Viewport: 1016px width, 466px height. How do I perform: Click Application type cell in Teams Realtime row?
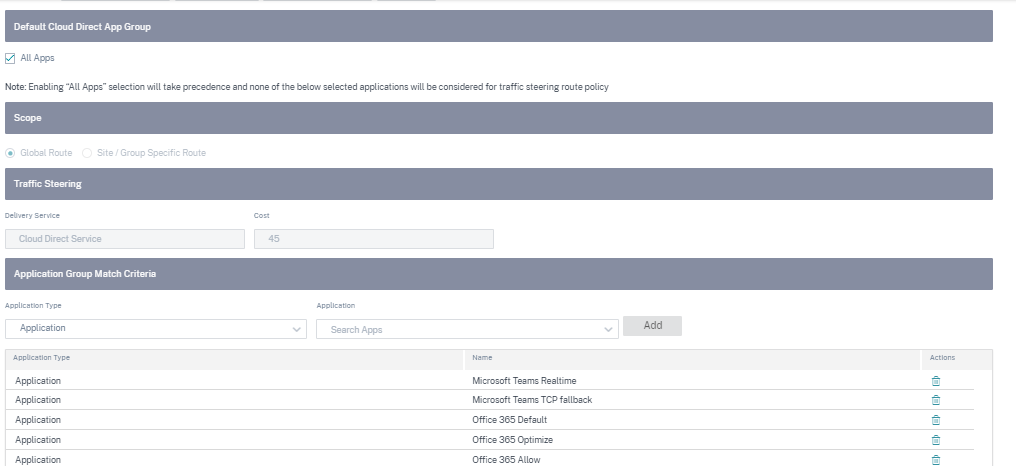pyautogui.click(x=38, y=381)
